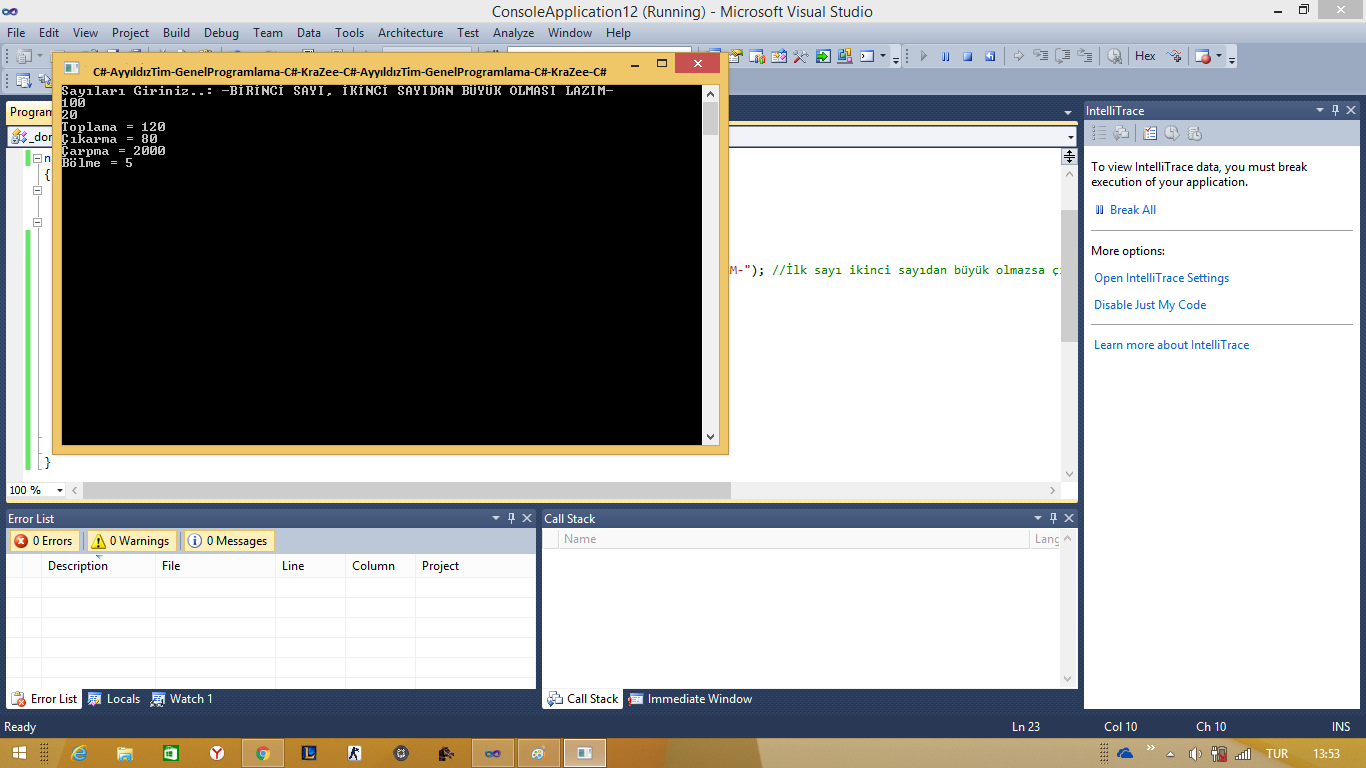
Task: Click the Step Into debug icon
Action: (x=1041, y=56)
